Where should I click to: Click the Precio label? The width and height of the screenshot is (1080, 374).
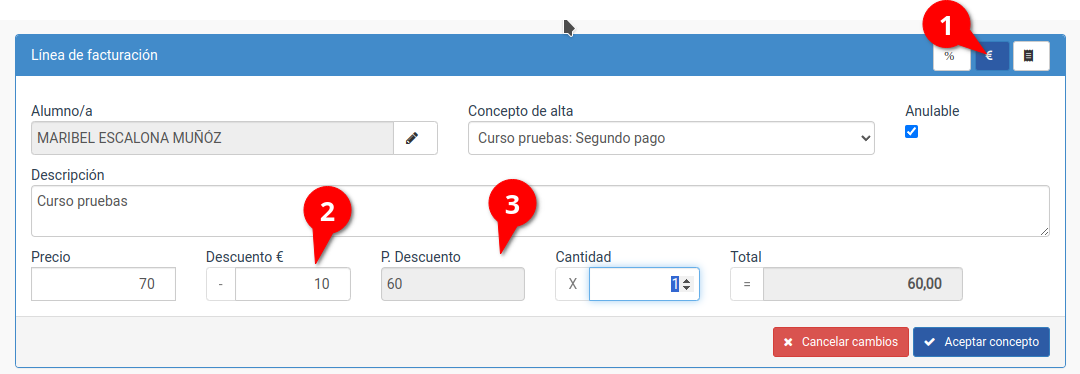click(51, 257)
